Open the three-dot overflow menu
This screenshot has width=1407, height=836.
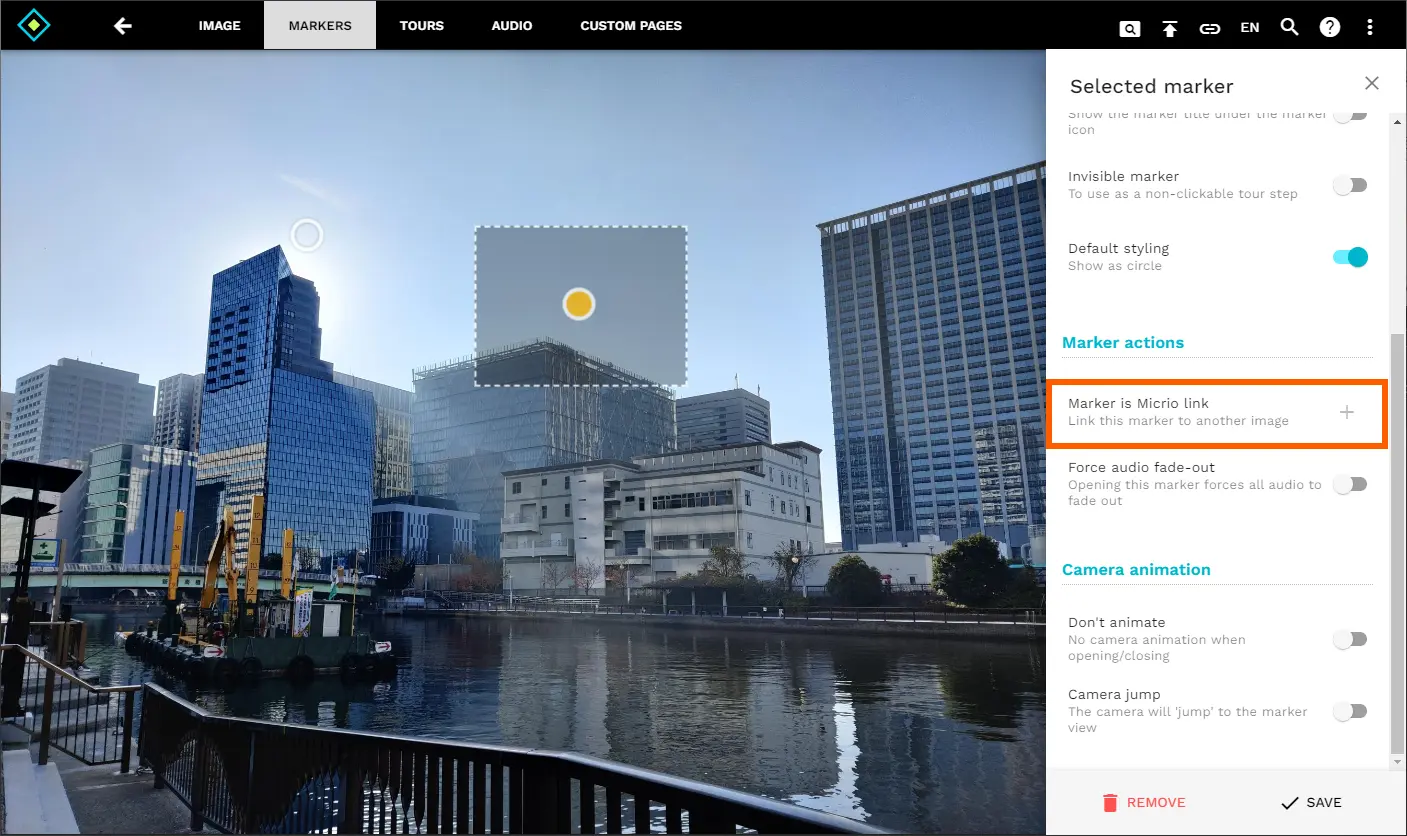(x=1370, y=27)
